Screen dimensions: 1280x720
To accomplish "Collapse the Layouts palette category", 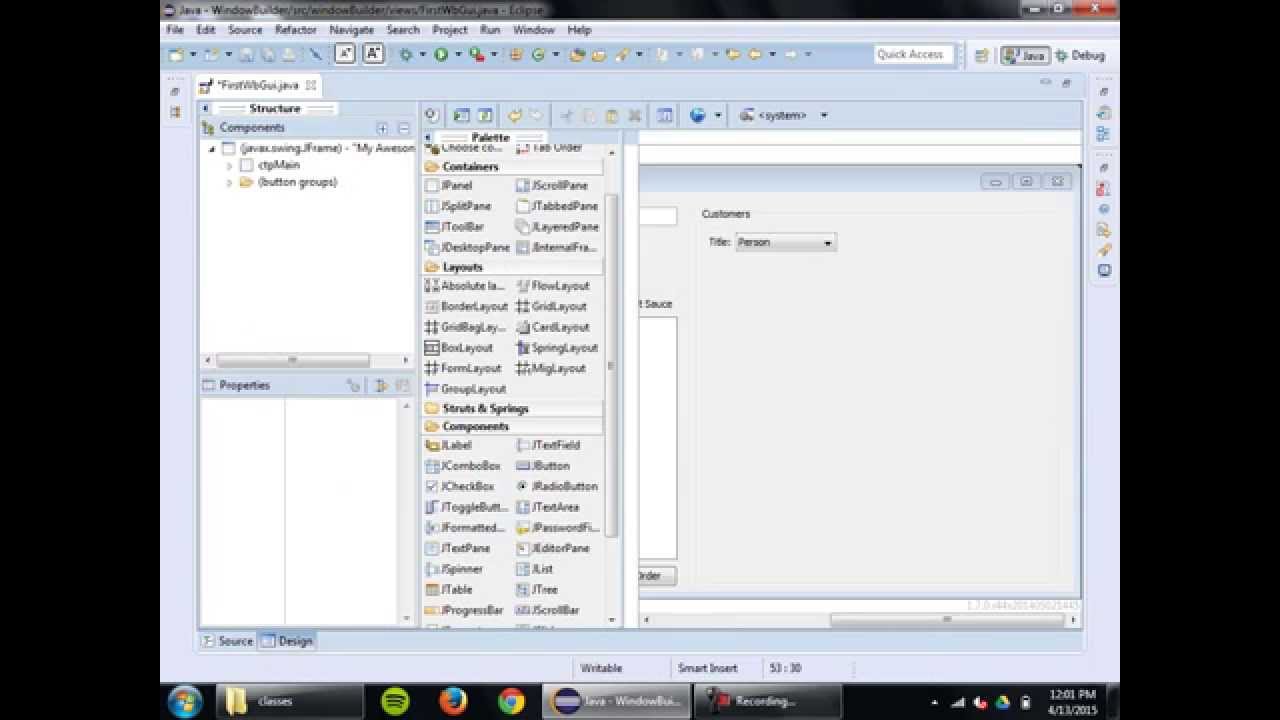I will pyautogui.click(x=512, y=268).
